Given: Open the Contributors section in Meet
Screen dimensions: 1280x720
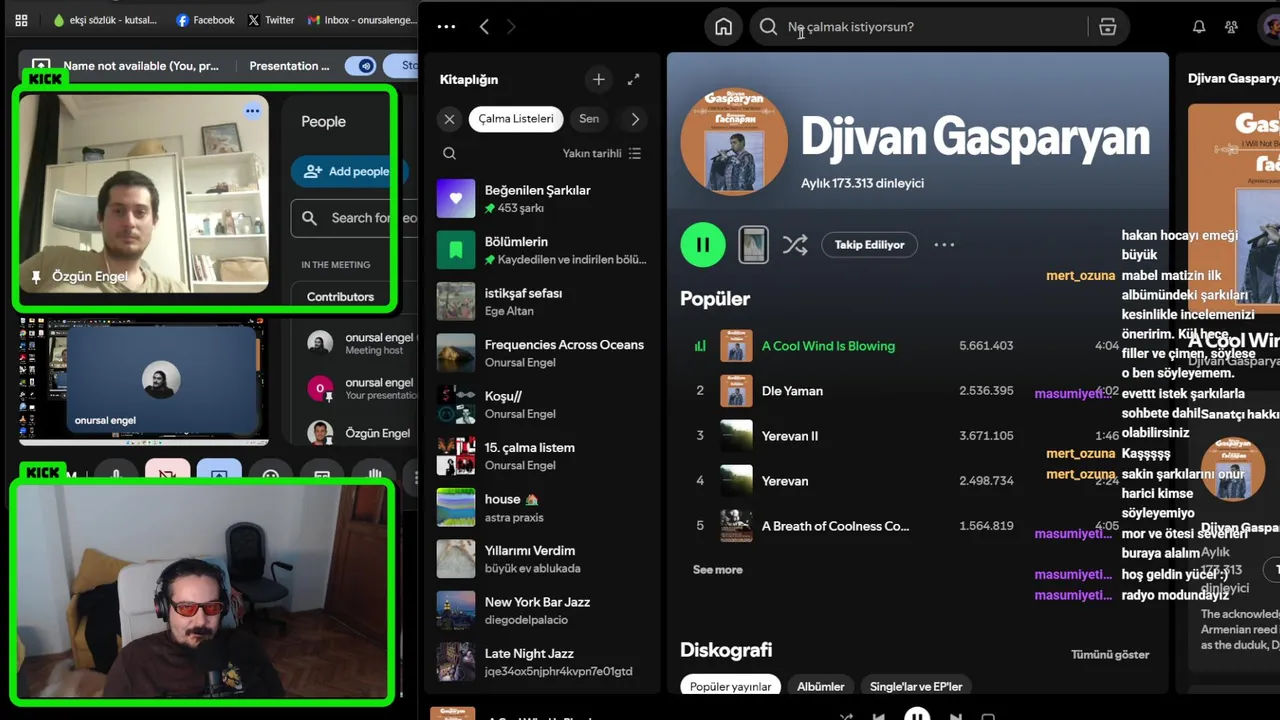Looking at the screenshot, I should (x=340, y=296).
